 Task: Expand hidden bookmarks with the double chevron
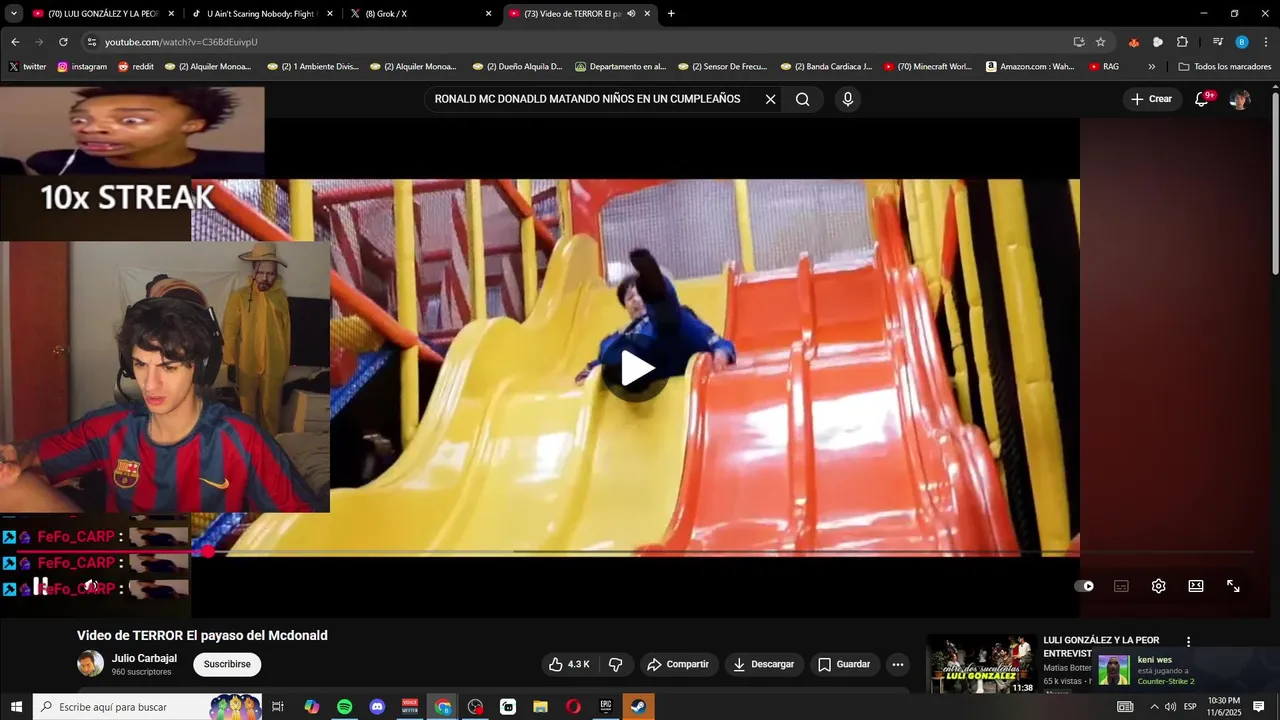point(1152,67)
